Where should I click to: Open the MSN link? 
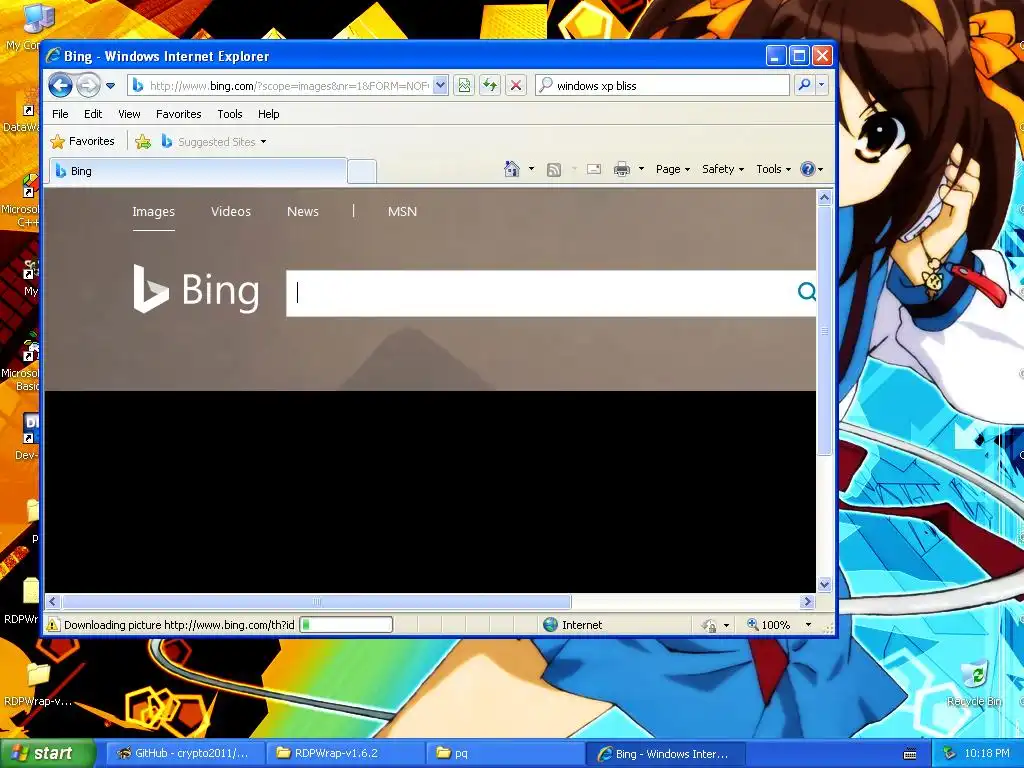point(402,212)
